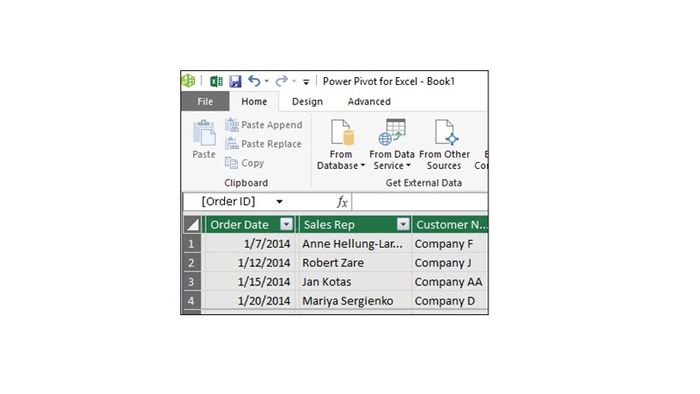Open the undo history dropdown arrow

click(267, 81)
